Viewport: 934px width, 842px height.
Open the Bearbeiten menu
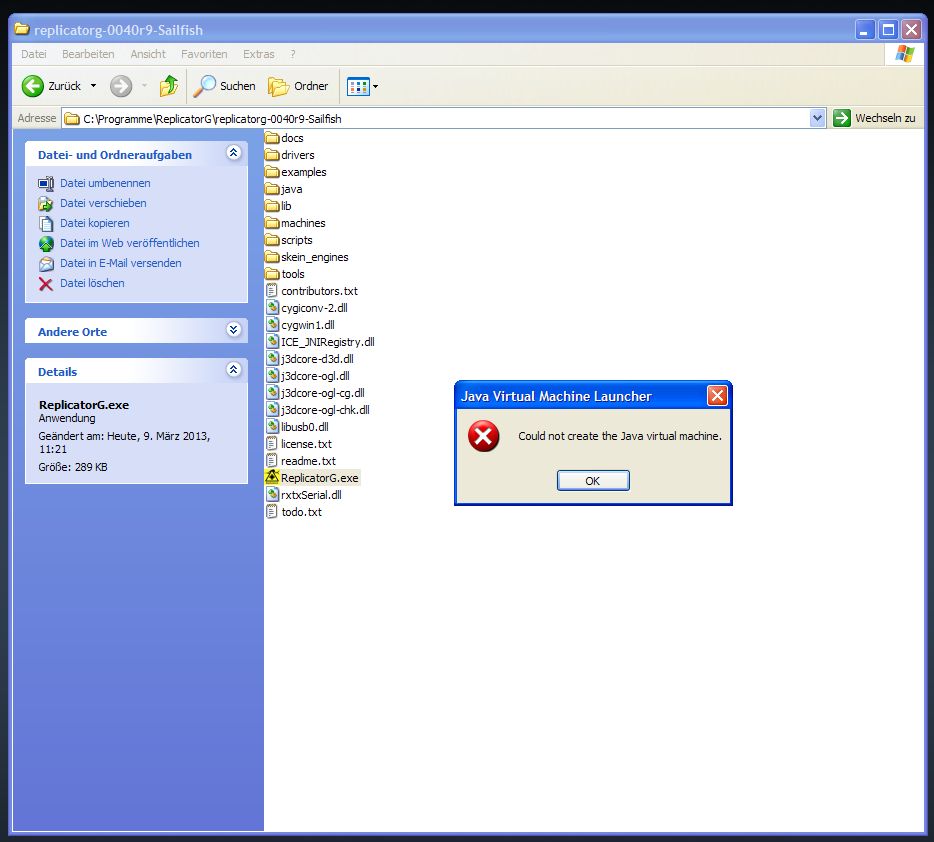(88, 54)
